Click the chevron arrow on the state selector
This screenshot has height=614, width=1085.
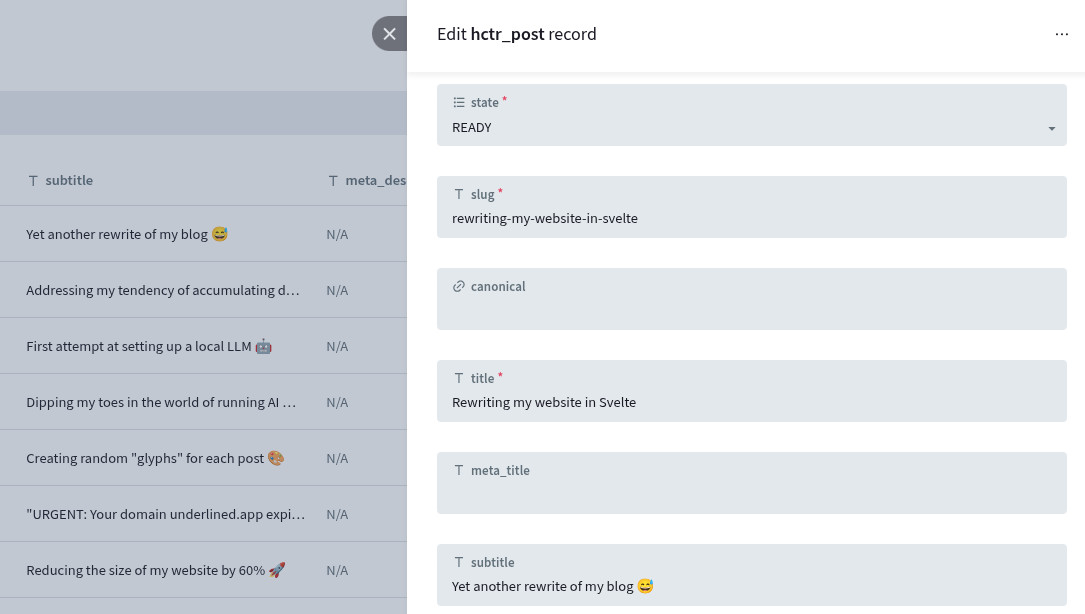(1052, 128)
